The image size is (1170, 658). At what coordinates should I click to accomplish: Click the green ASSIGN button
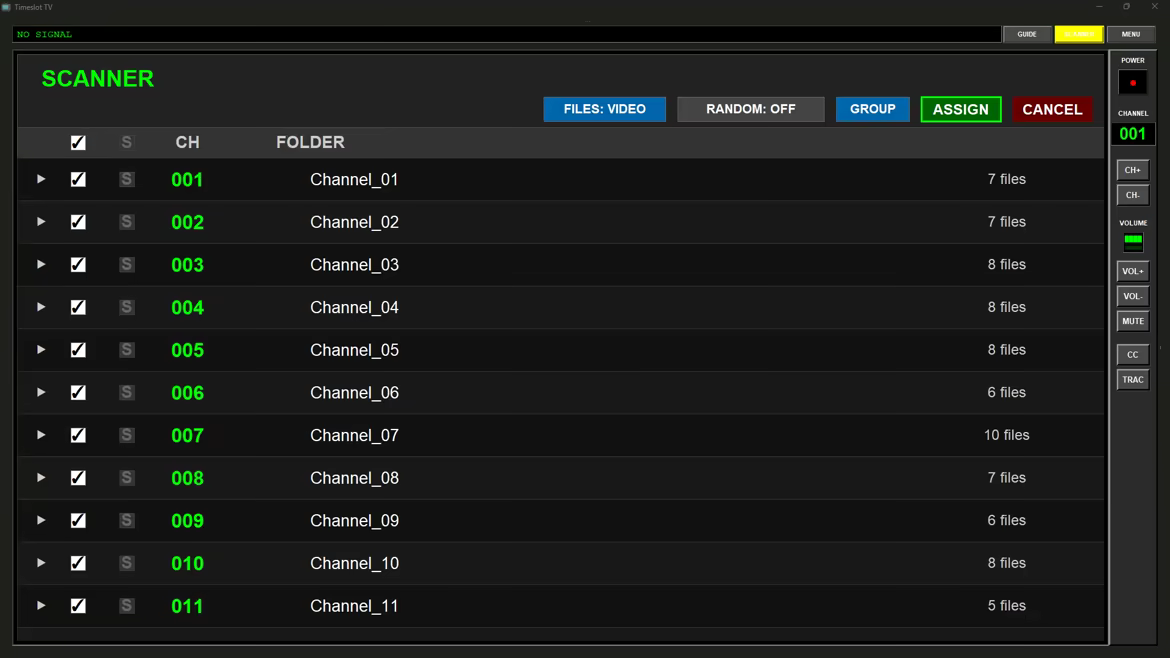(961, 109)
